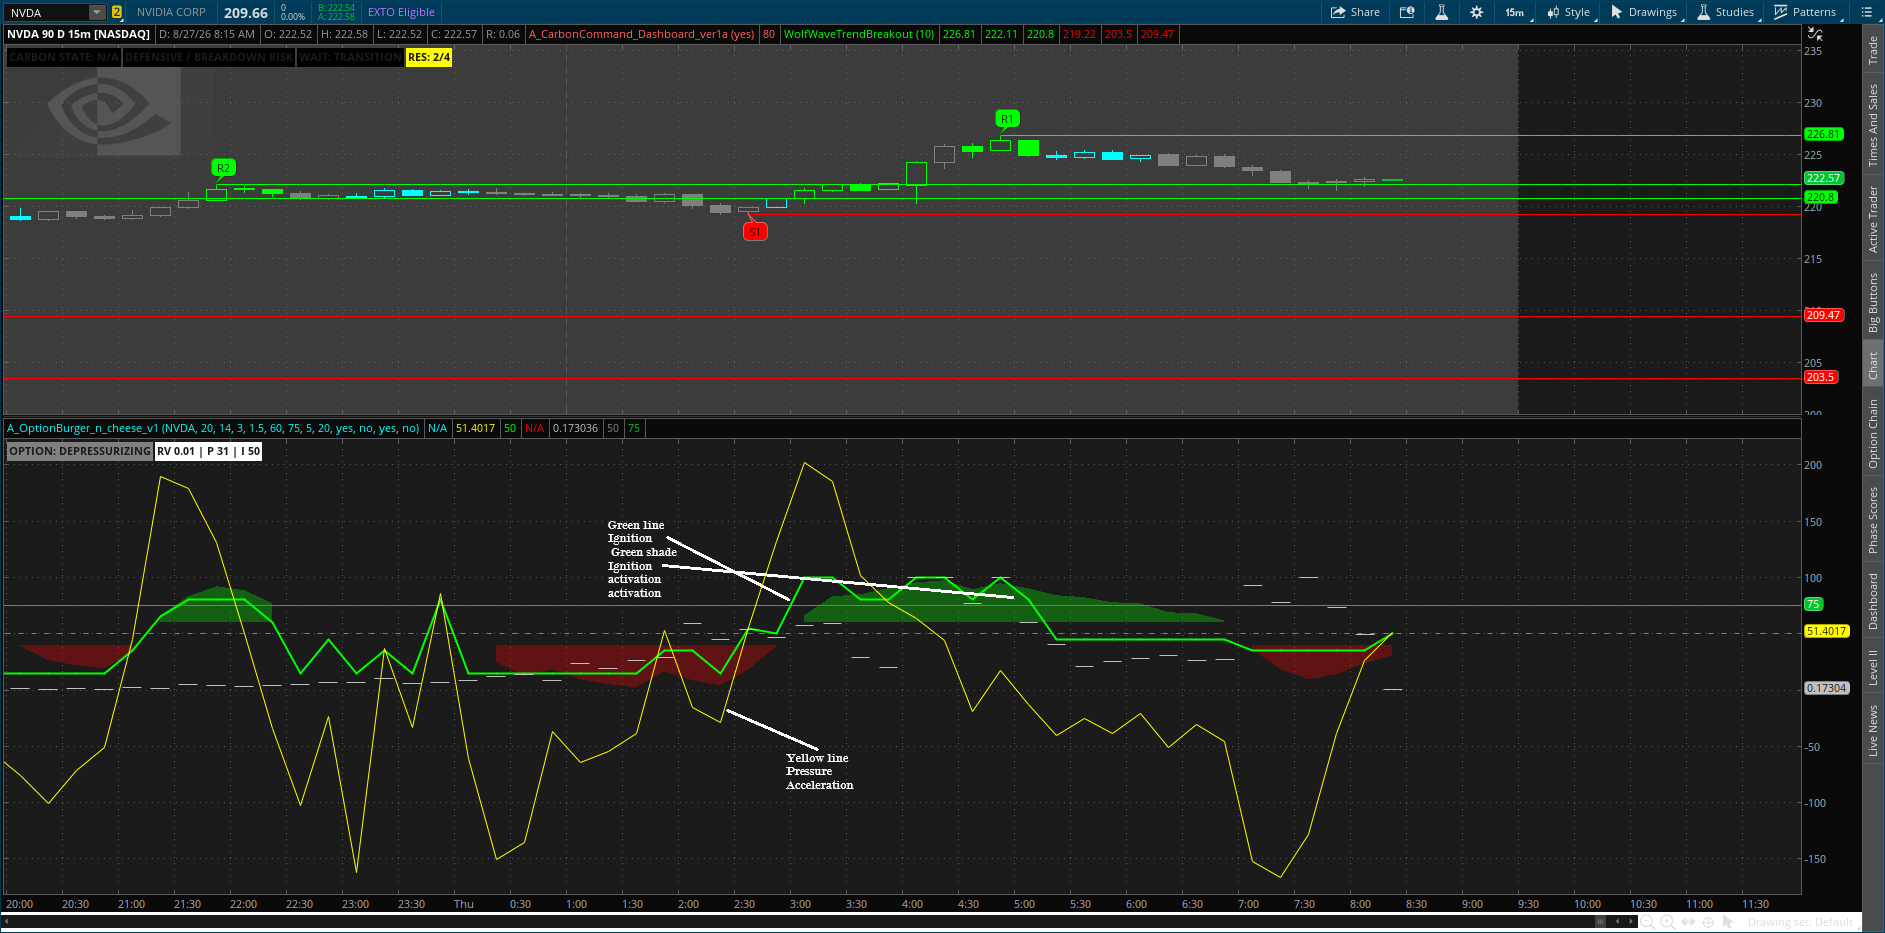Click the NVDA 90 D 15m [NASDAQ] chart title
The height and width of the screenshot is (933, 1885).
[x=78, y=34]
